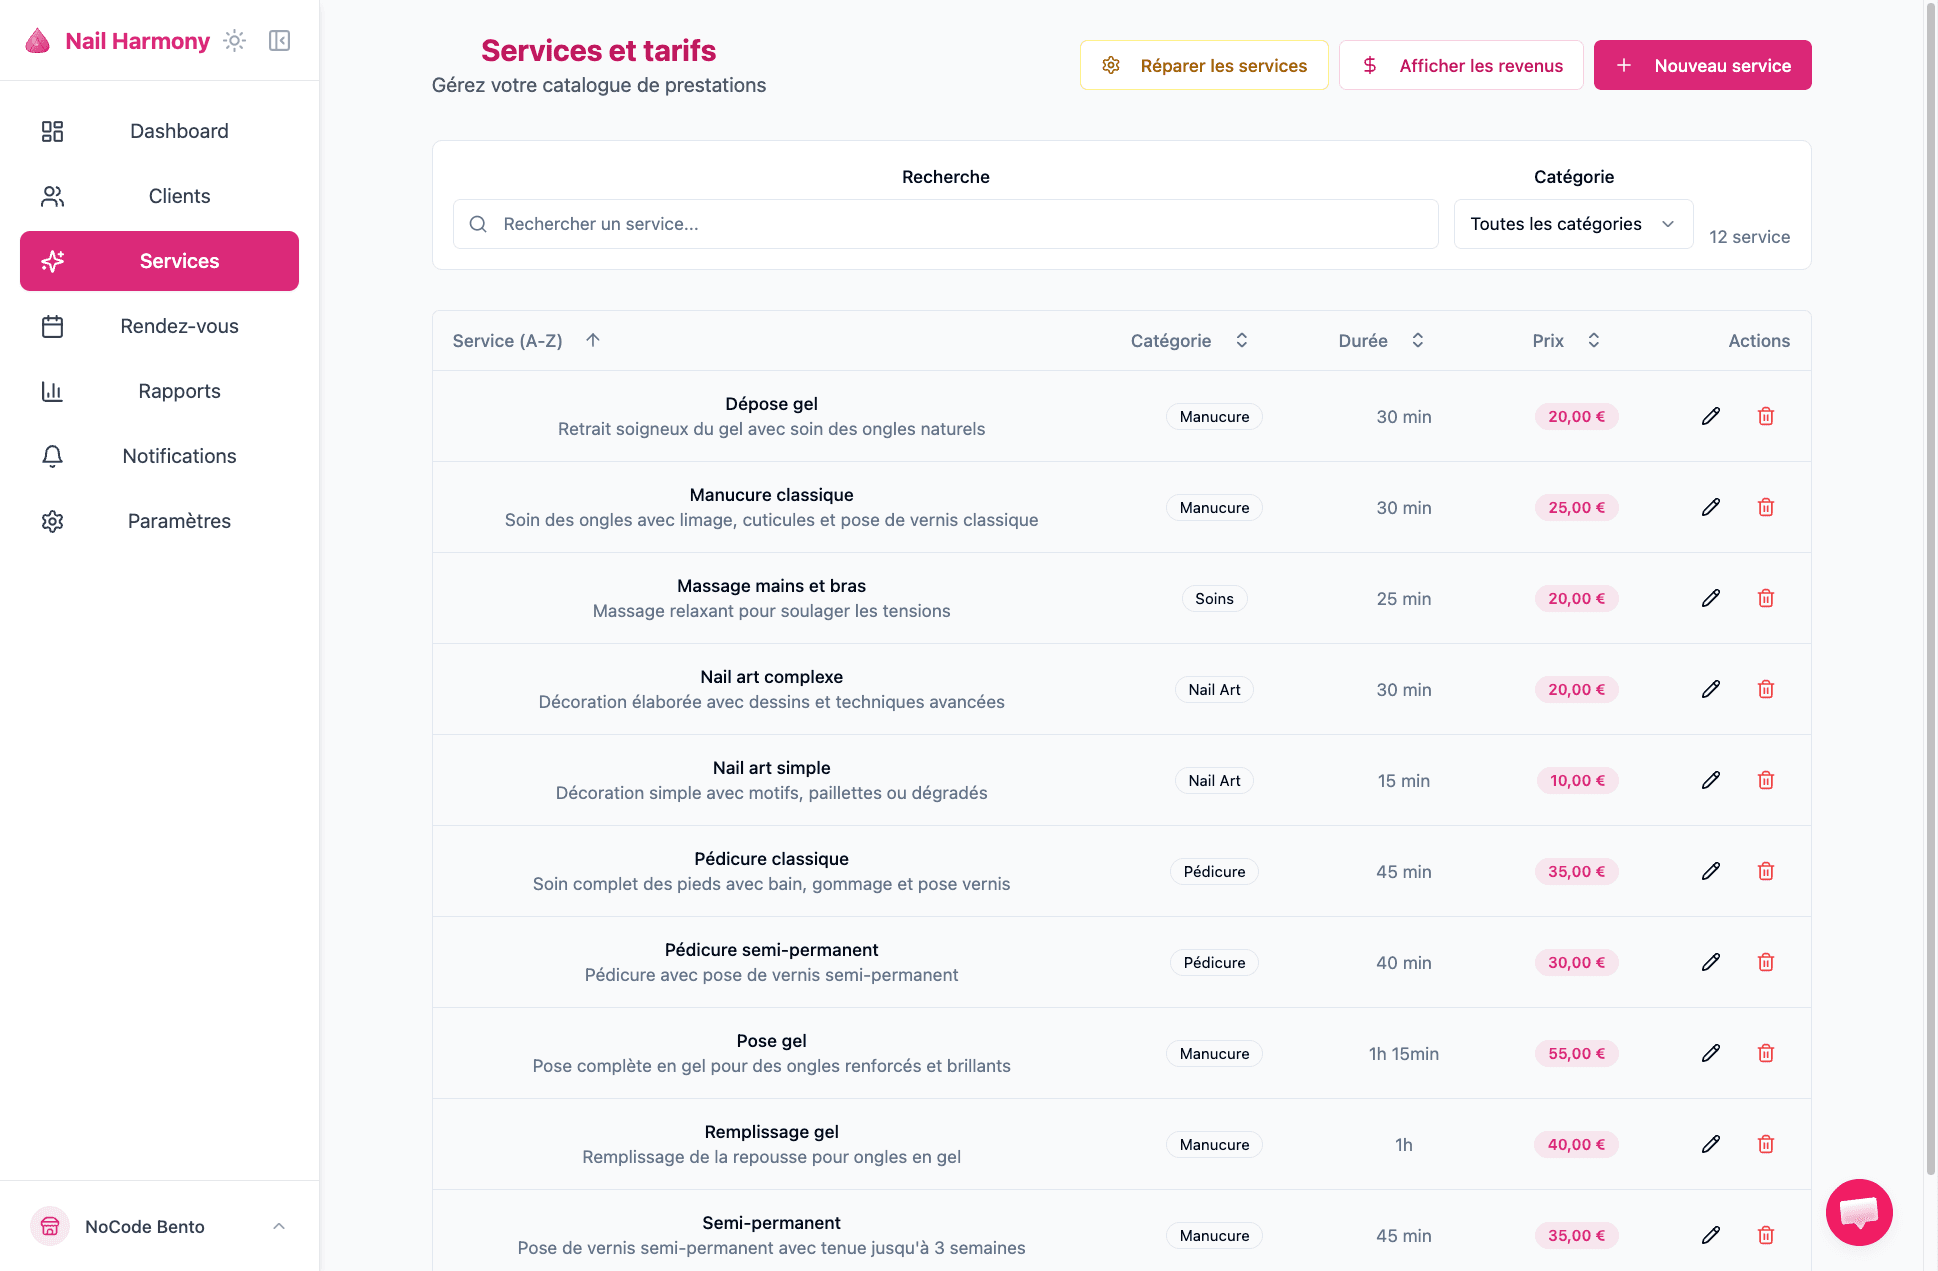This screenshot has height=1271, width=1938.
Task: Open the chat bubble widget
Action: tap(1859, 1212)
